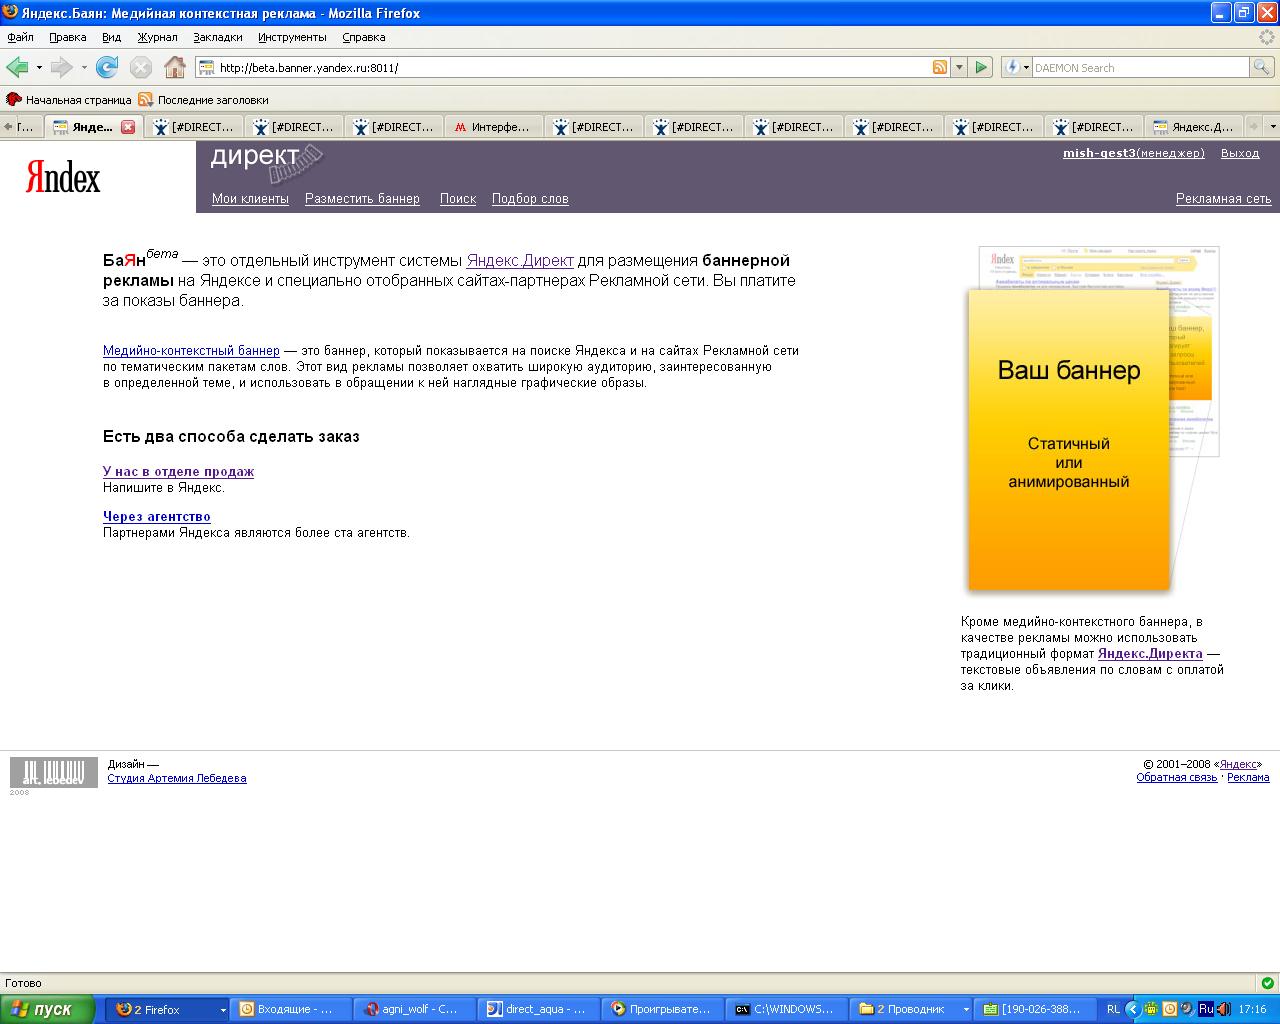
Task: Open the 190-026-388 taskbar item
Action: coord(1035,1010)
